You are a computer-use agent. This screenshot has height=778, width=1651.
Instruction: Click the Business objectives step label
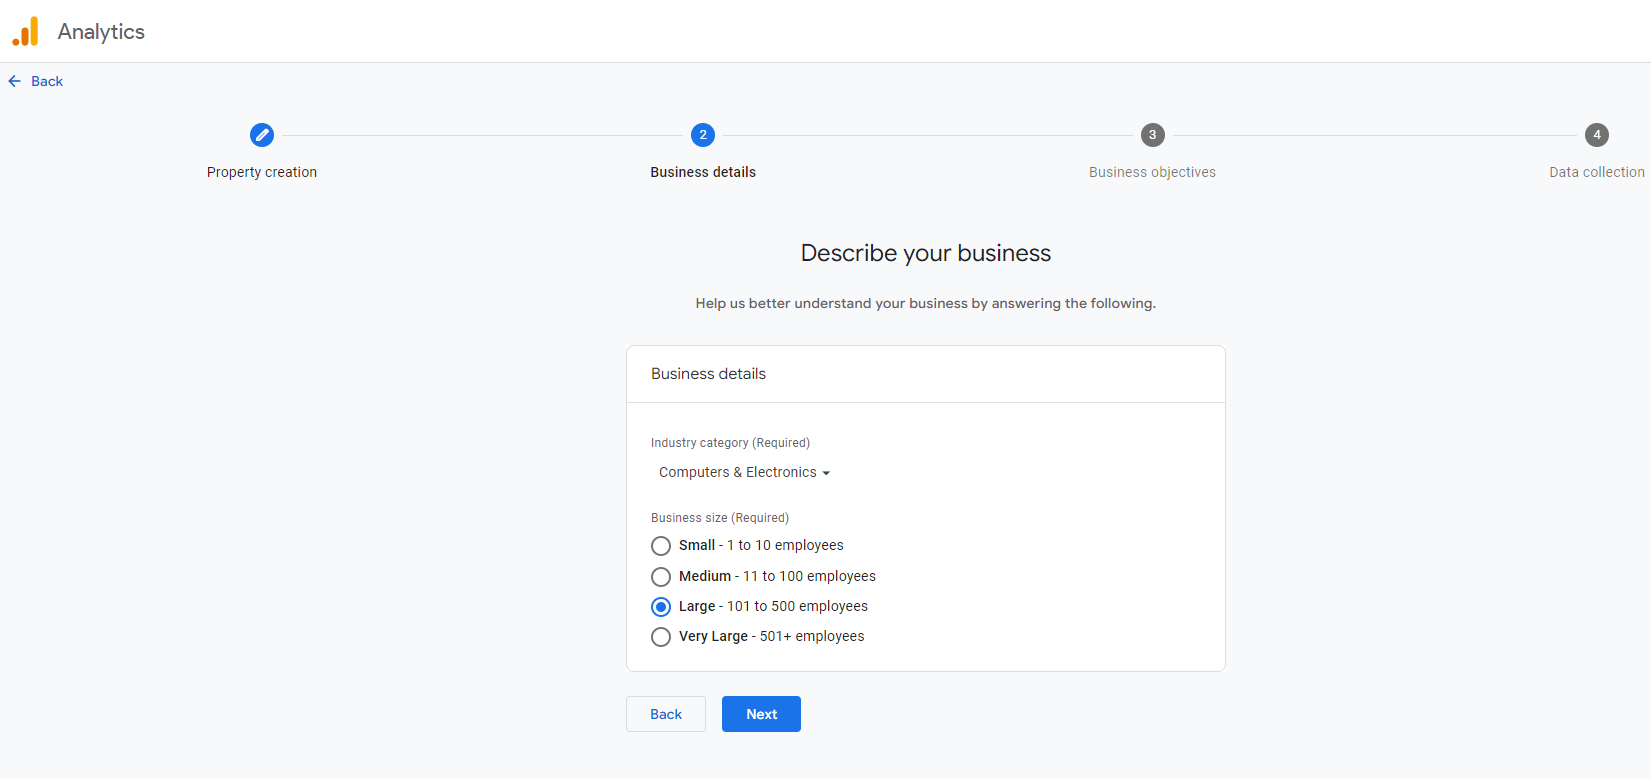[1152, 172]
